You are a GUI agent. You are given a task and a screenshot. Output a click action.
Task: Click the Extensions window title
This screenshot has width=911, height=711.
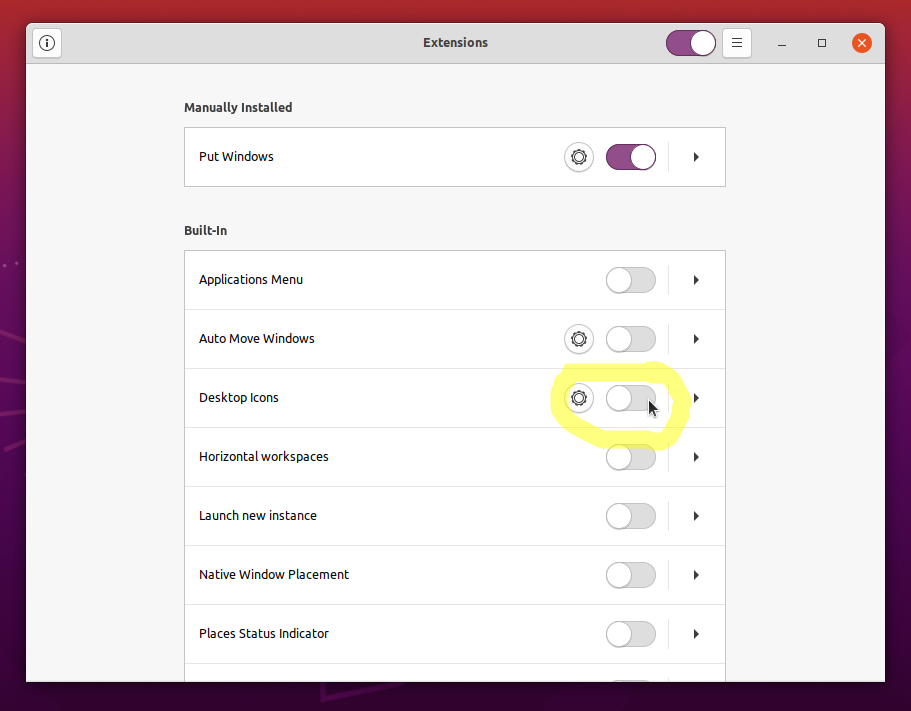pyautogui.click(x=456, y=43)
